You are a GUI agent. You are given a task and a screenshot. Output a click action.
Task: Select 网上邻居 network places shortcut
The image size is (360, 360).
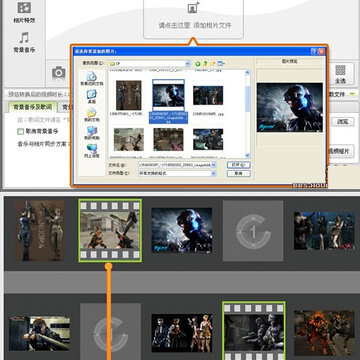pos(92,150)
